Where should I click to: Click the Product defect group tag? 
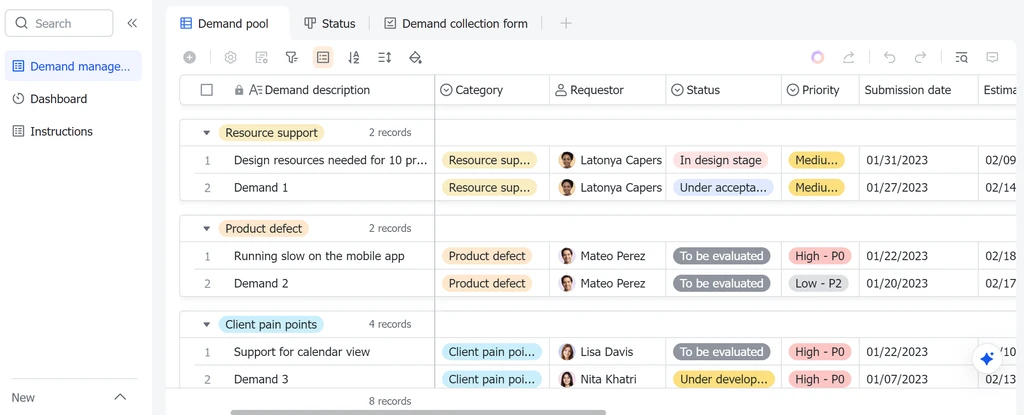[x=263, y=229]
